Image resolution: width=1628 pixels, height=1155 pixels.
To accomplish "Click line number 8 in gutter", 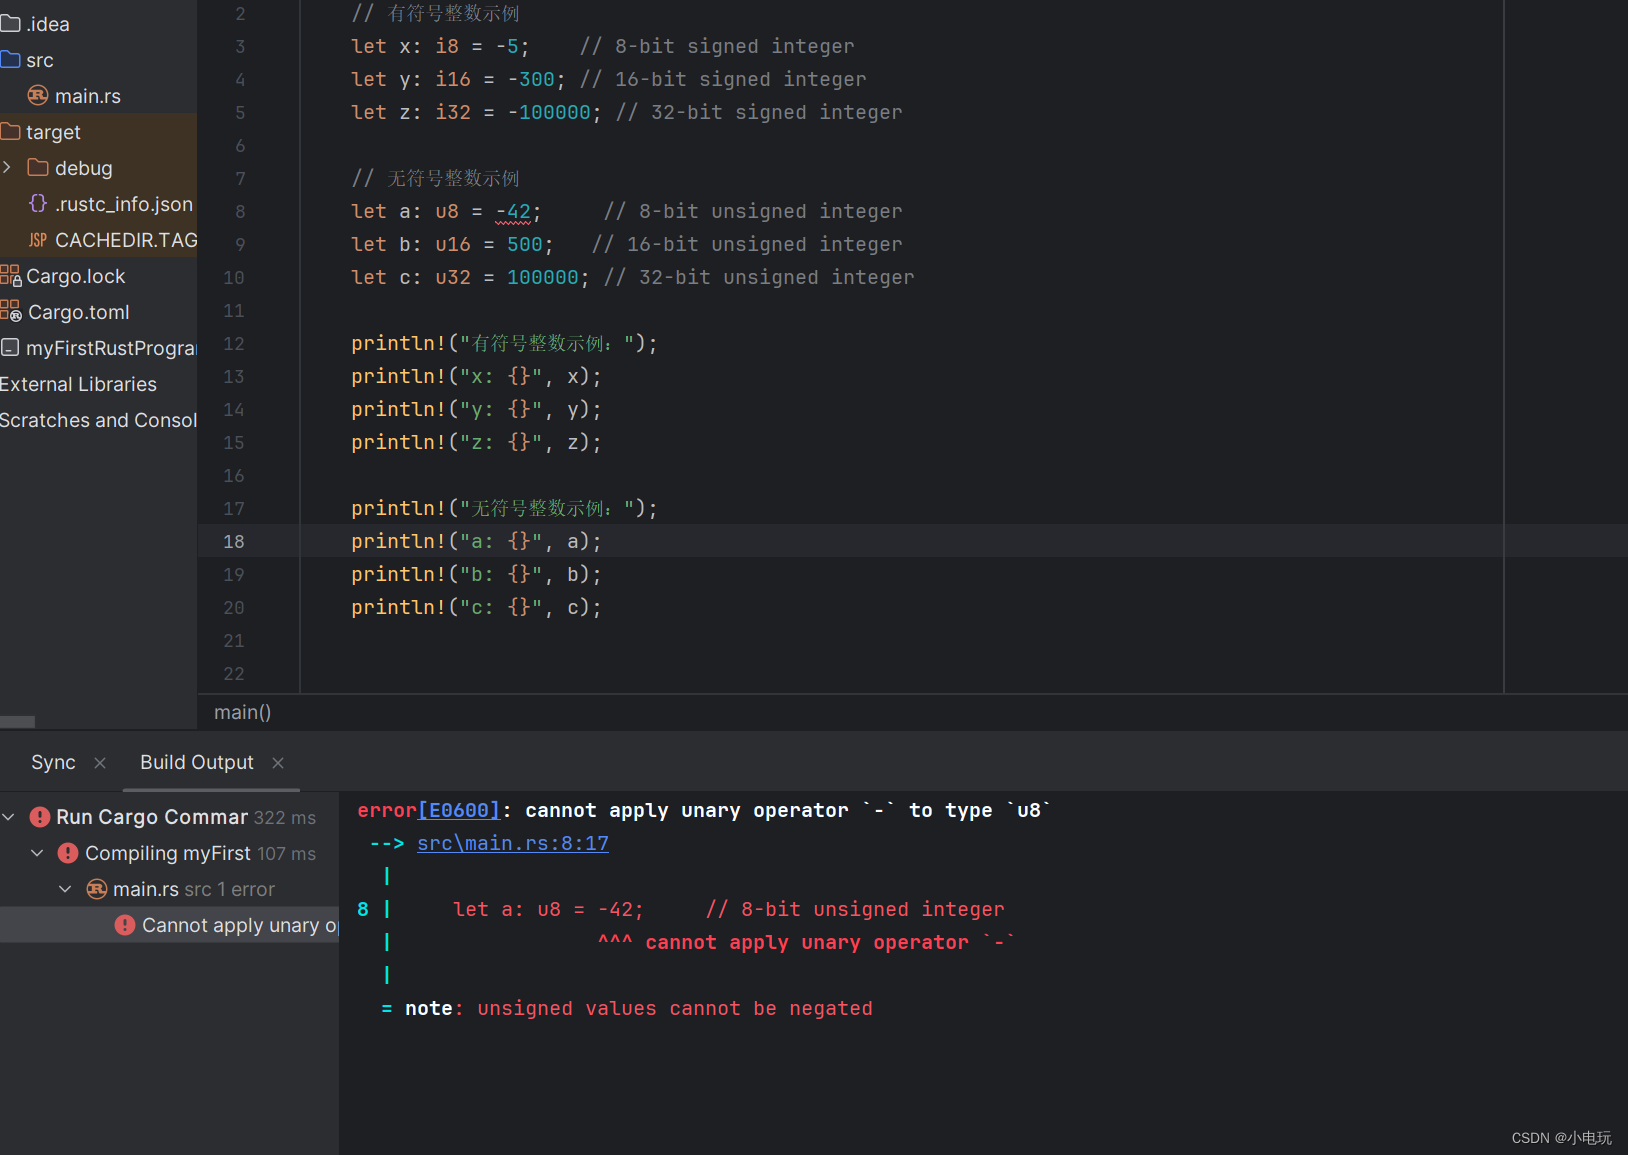I will tap(240, 211).
